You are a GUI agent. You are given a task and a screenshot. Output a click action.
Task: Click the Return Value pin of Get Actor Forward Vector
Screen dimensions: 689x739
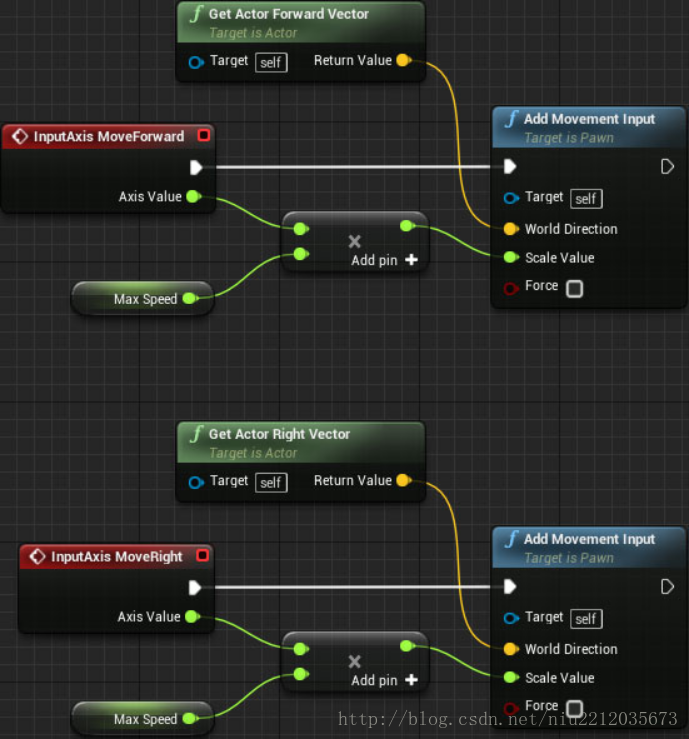(x=404, y=60)
